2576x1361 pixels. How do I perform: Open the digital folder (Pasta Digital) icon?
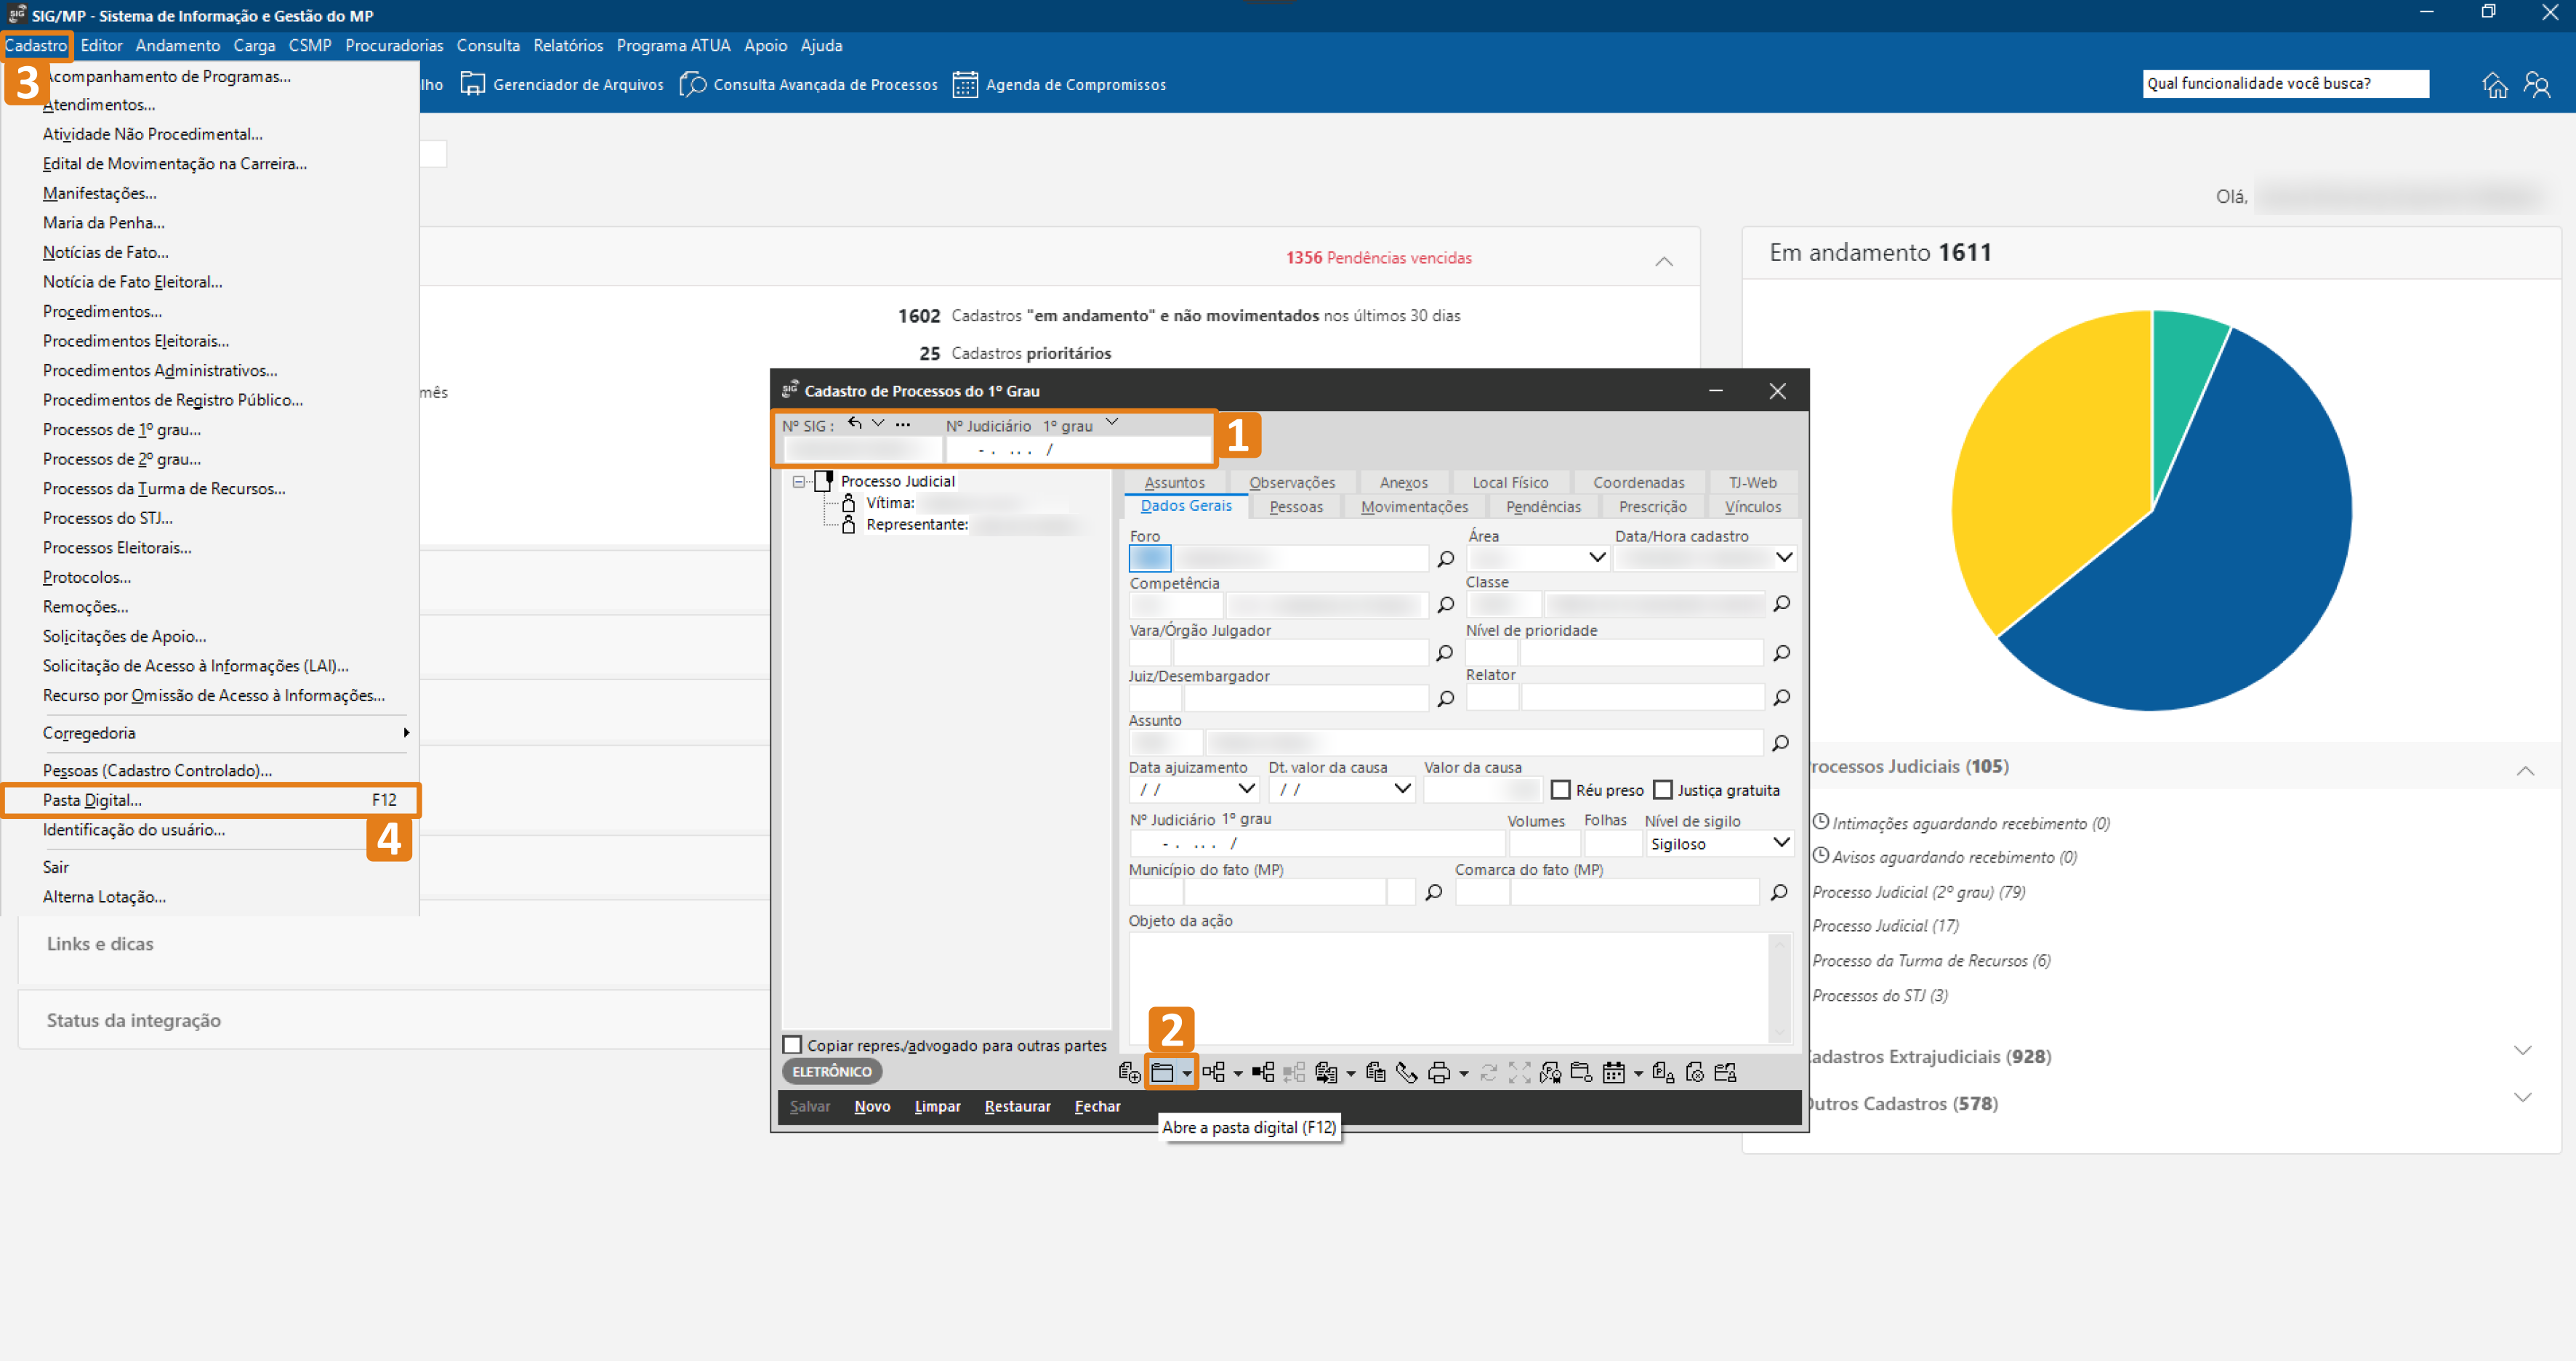(x=1162, y=1073)
